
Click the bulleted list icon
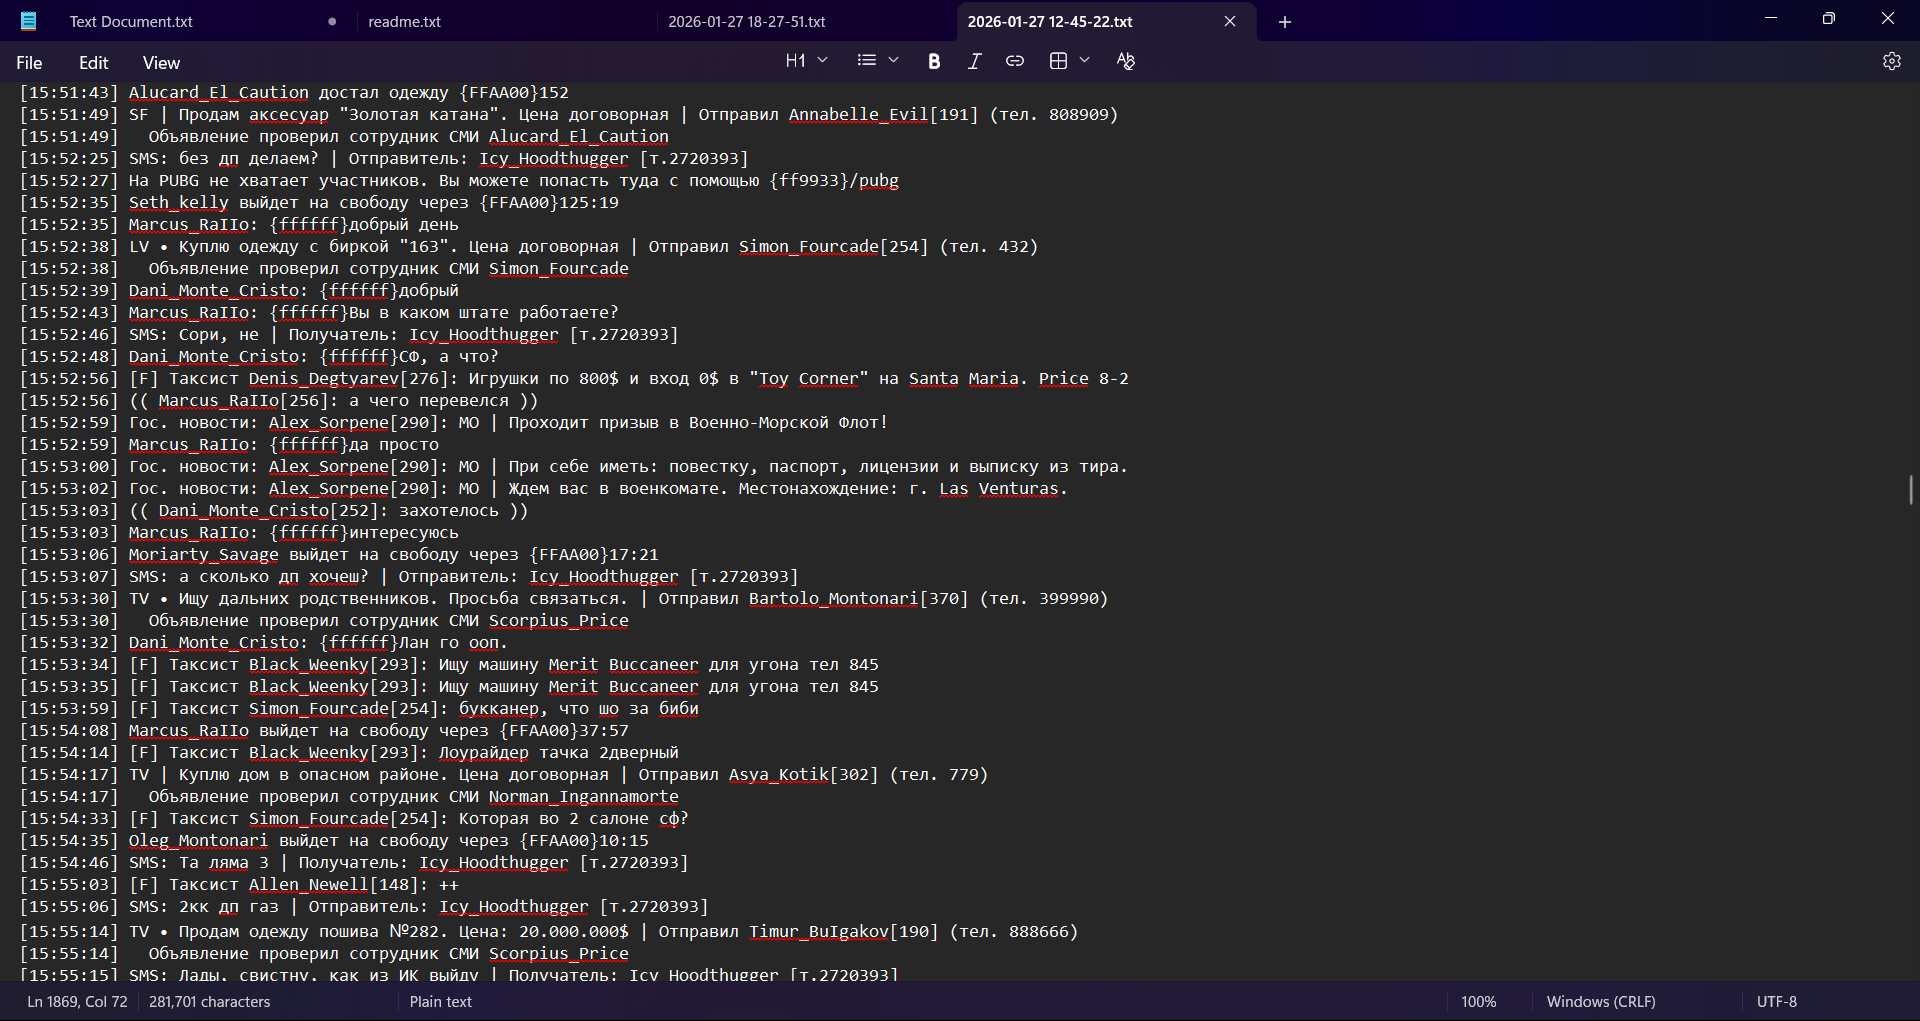866,61
